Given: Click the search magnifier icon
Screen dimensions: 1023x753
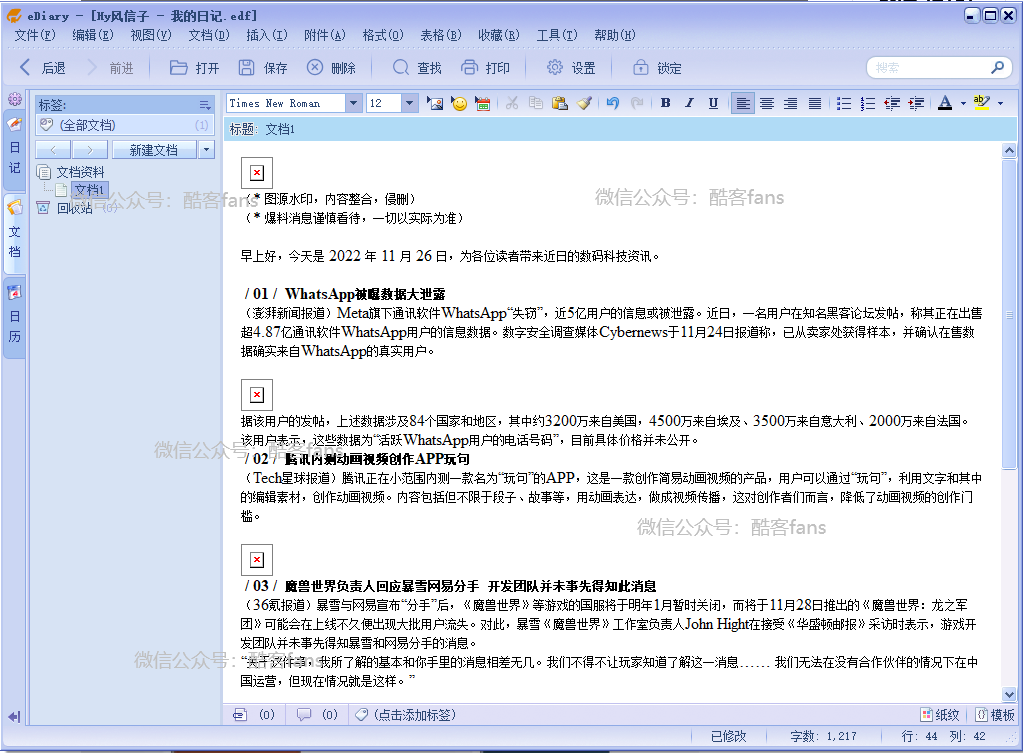Looking at the screenshot, I should click(998, 67).
